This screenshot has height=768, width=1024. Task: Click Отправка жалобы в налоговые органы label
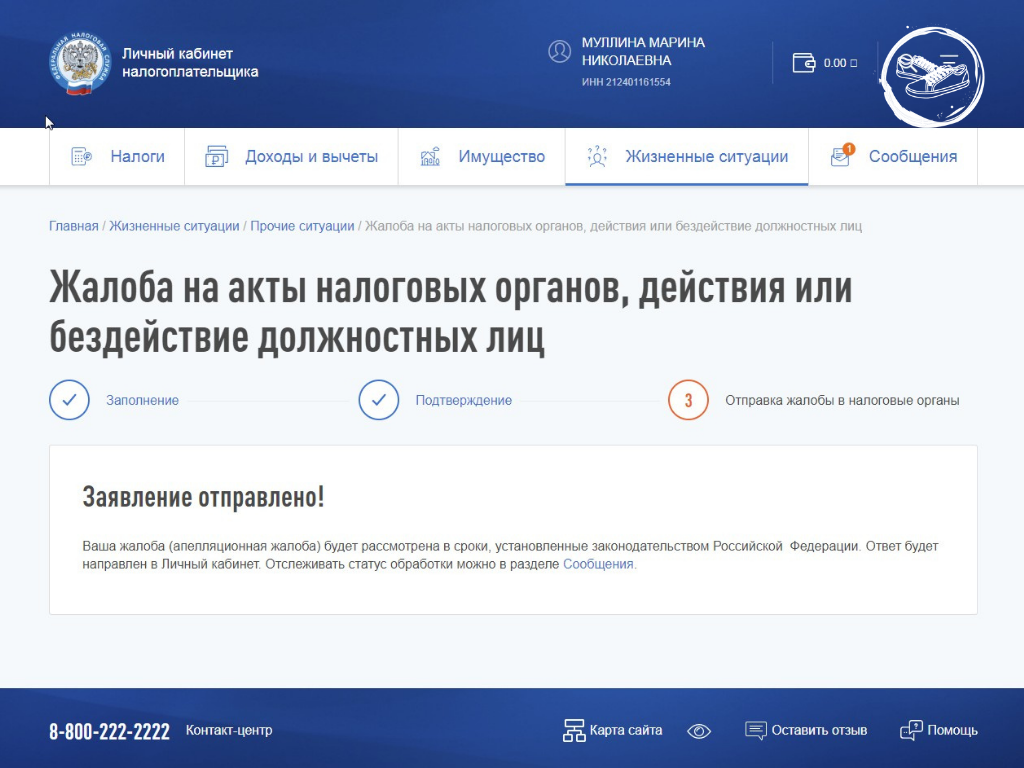[x=842, y=400]
